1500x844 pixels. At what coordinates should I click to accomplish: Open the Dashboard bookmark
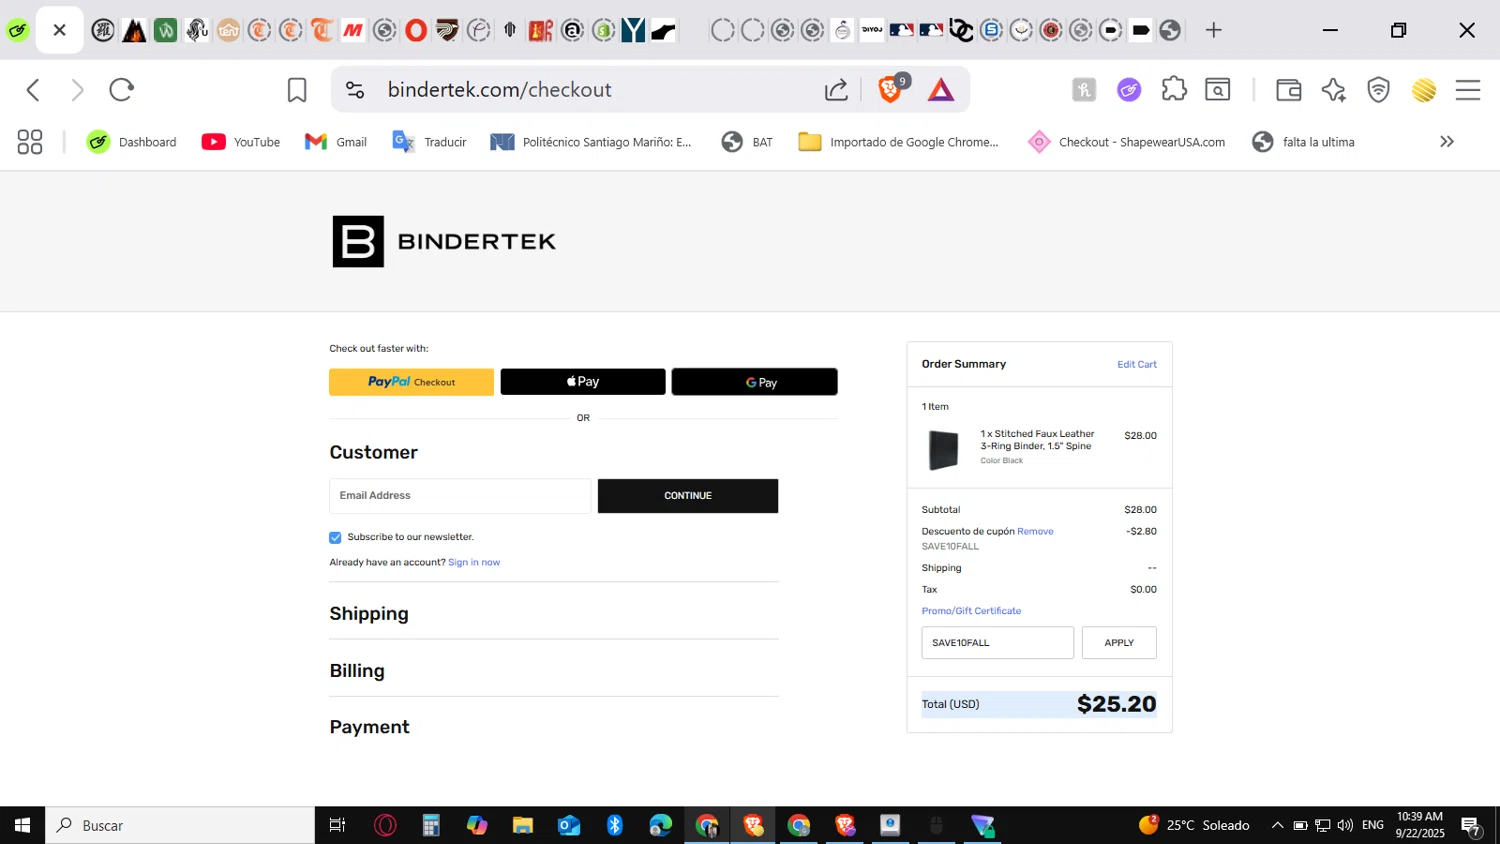(x=131, y=142)
